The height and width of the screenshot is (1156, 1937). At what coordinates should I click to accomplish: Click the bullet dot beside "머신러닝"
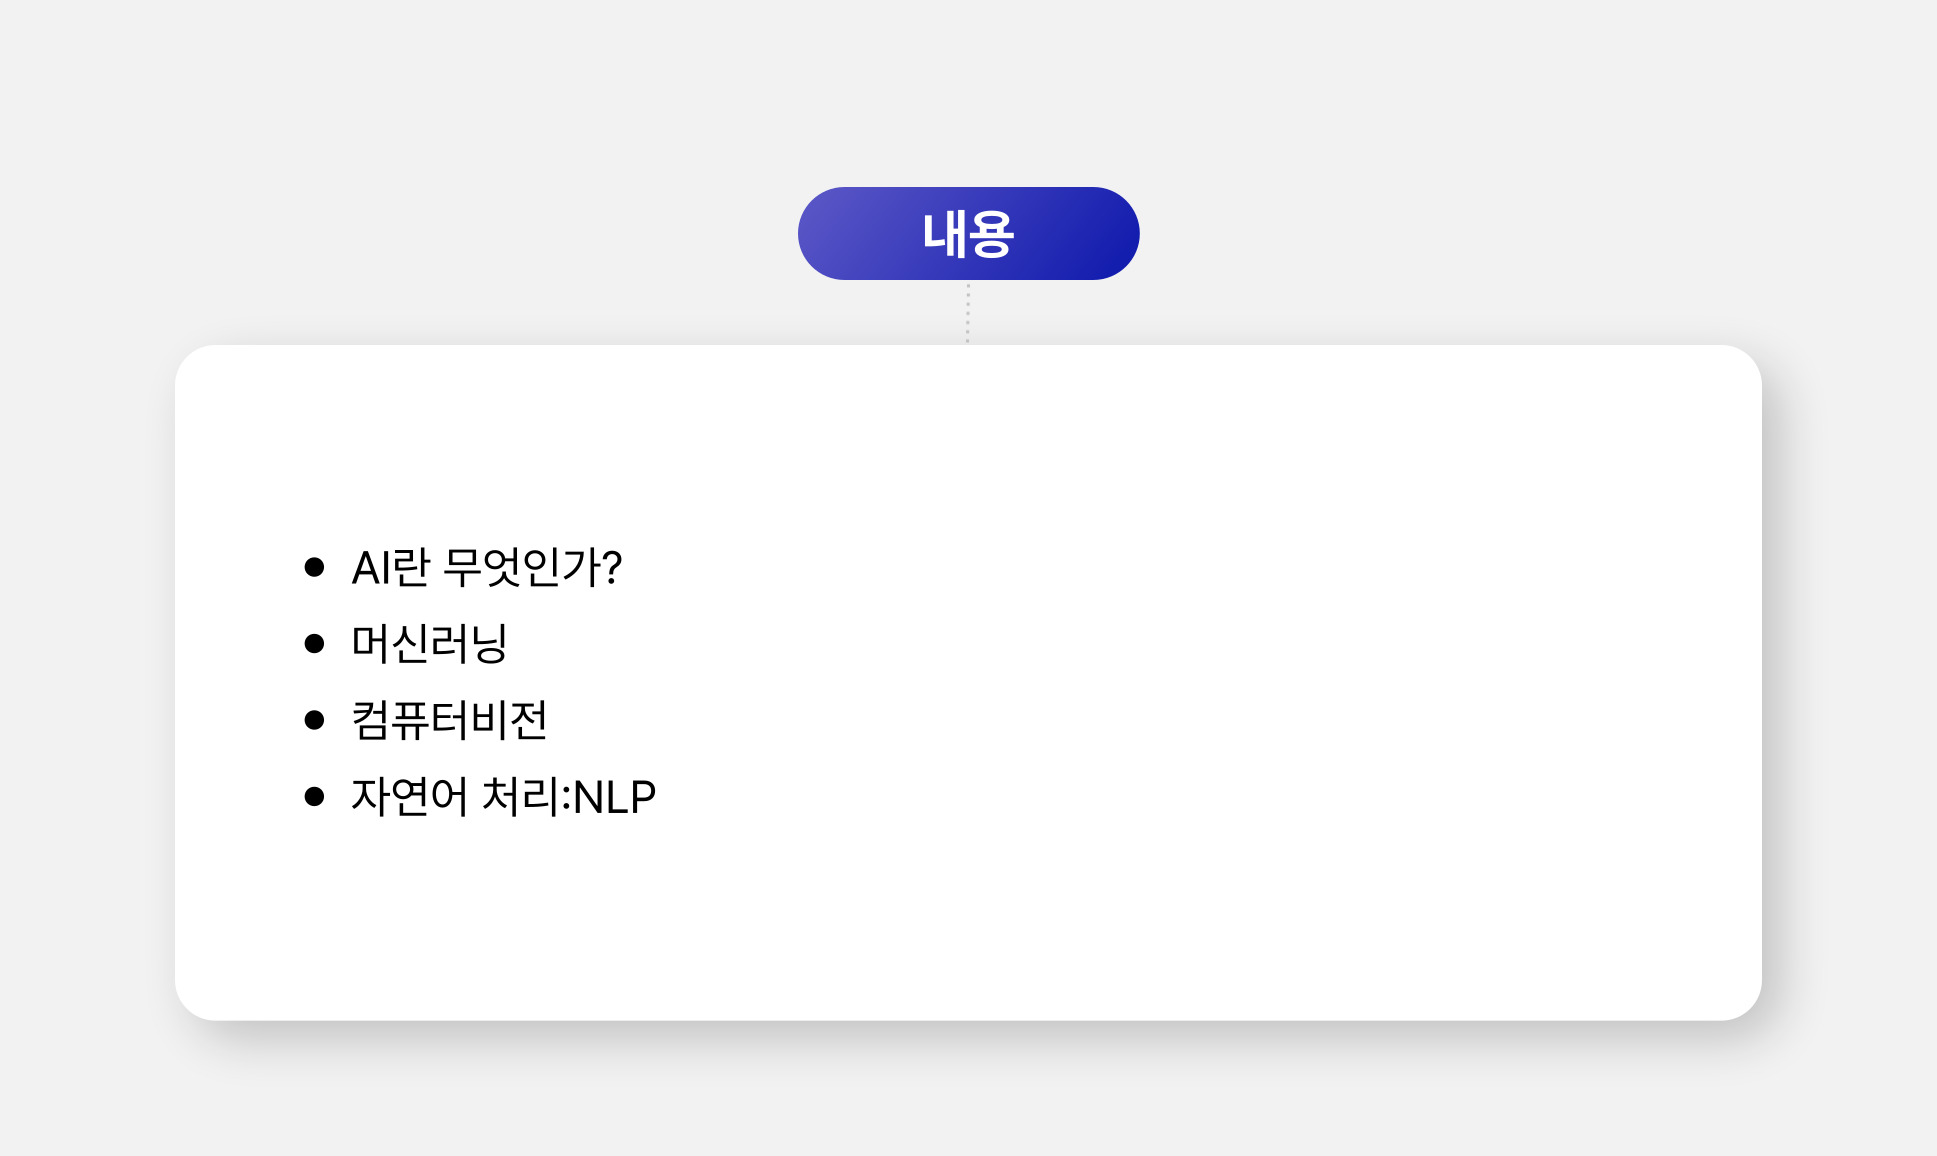314,643
